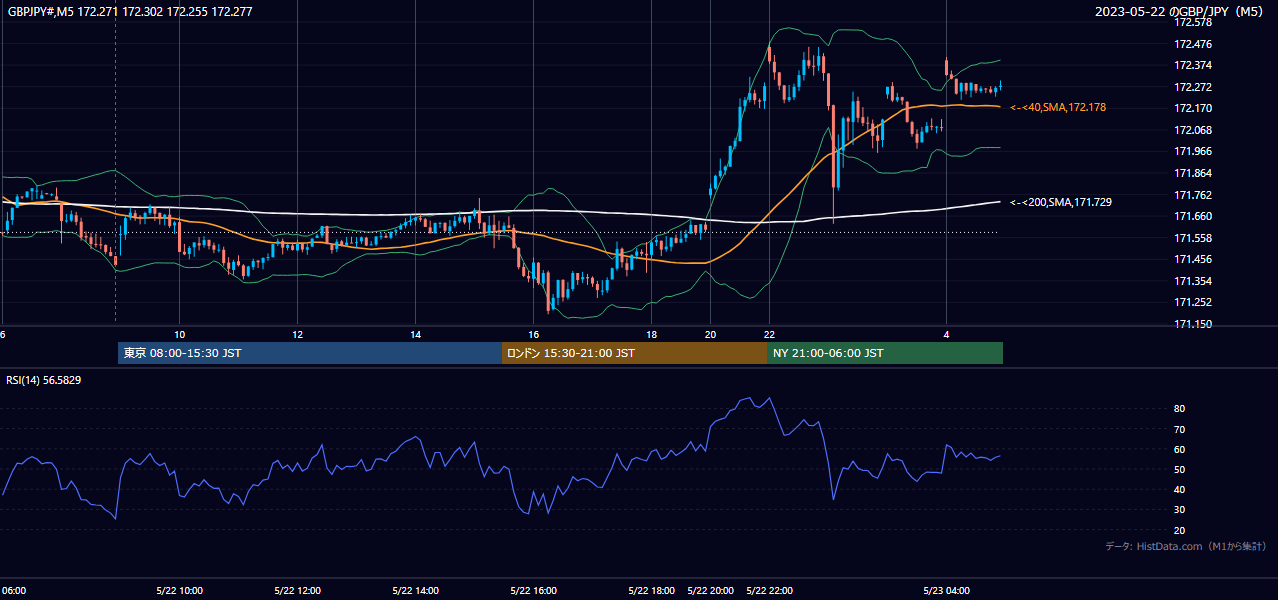Click price scale value 171.864
Screen dimensions: 1278x600
(x=1193, y=173)
